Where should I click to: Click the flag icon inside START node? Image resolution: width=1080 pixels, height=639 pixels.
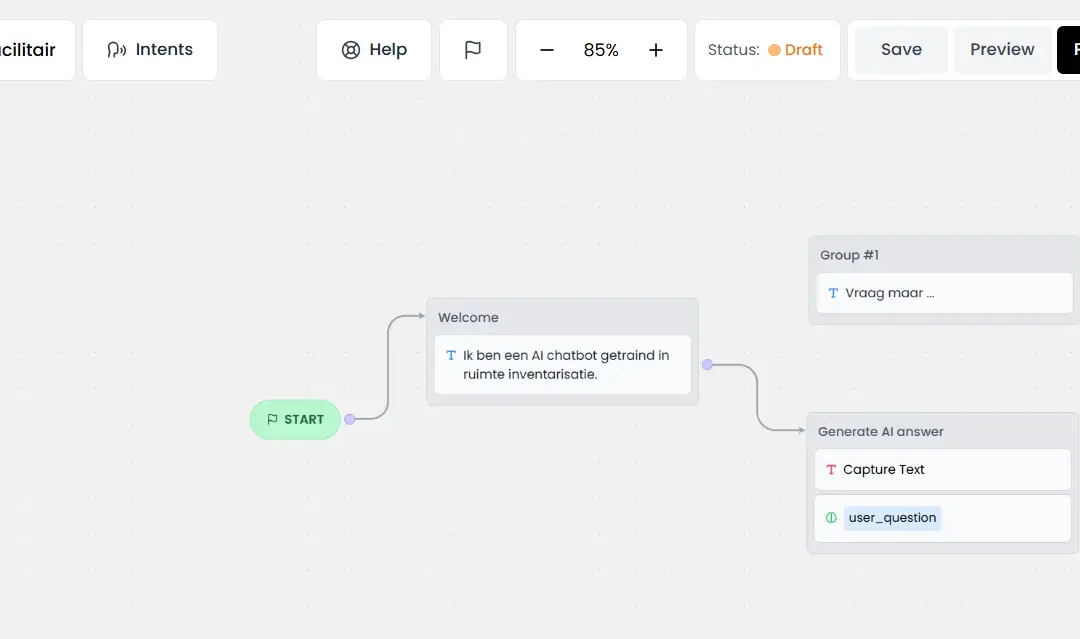272,419
